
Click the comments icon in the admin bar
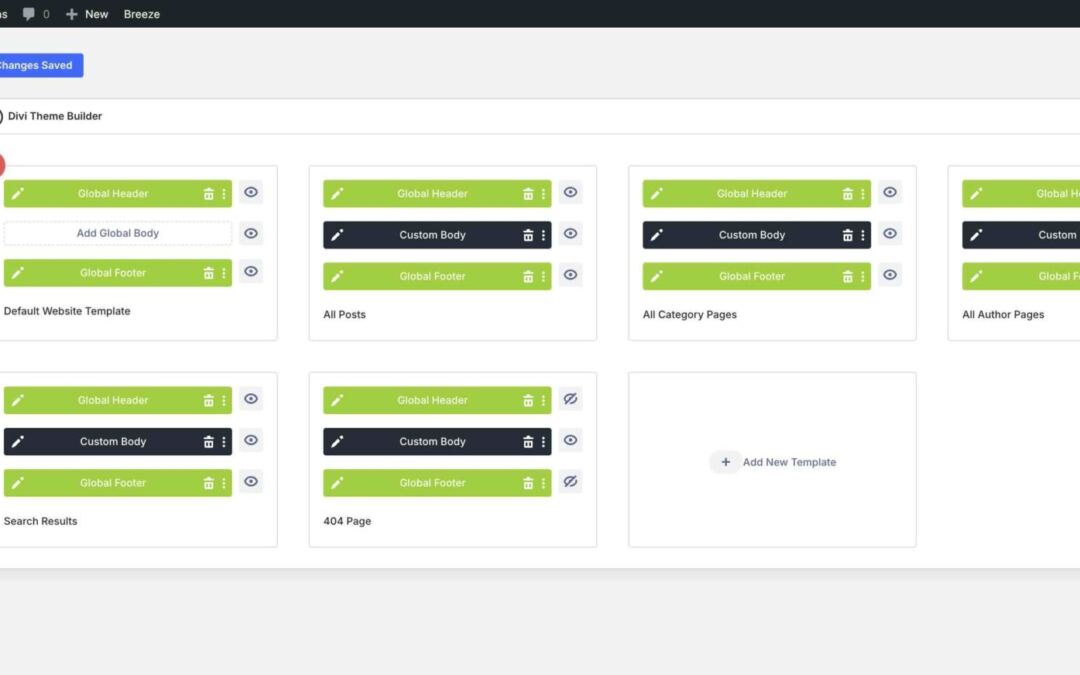30,13
